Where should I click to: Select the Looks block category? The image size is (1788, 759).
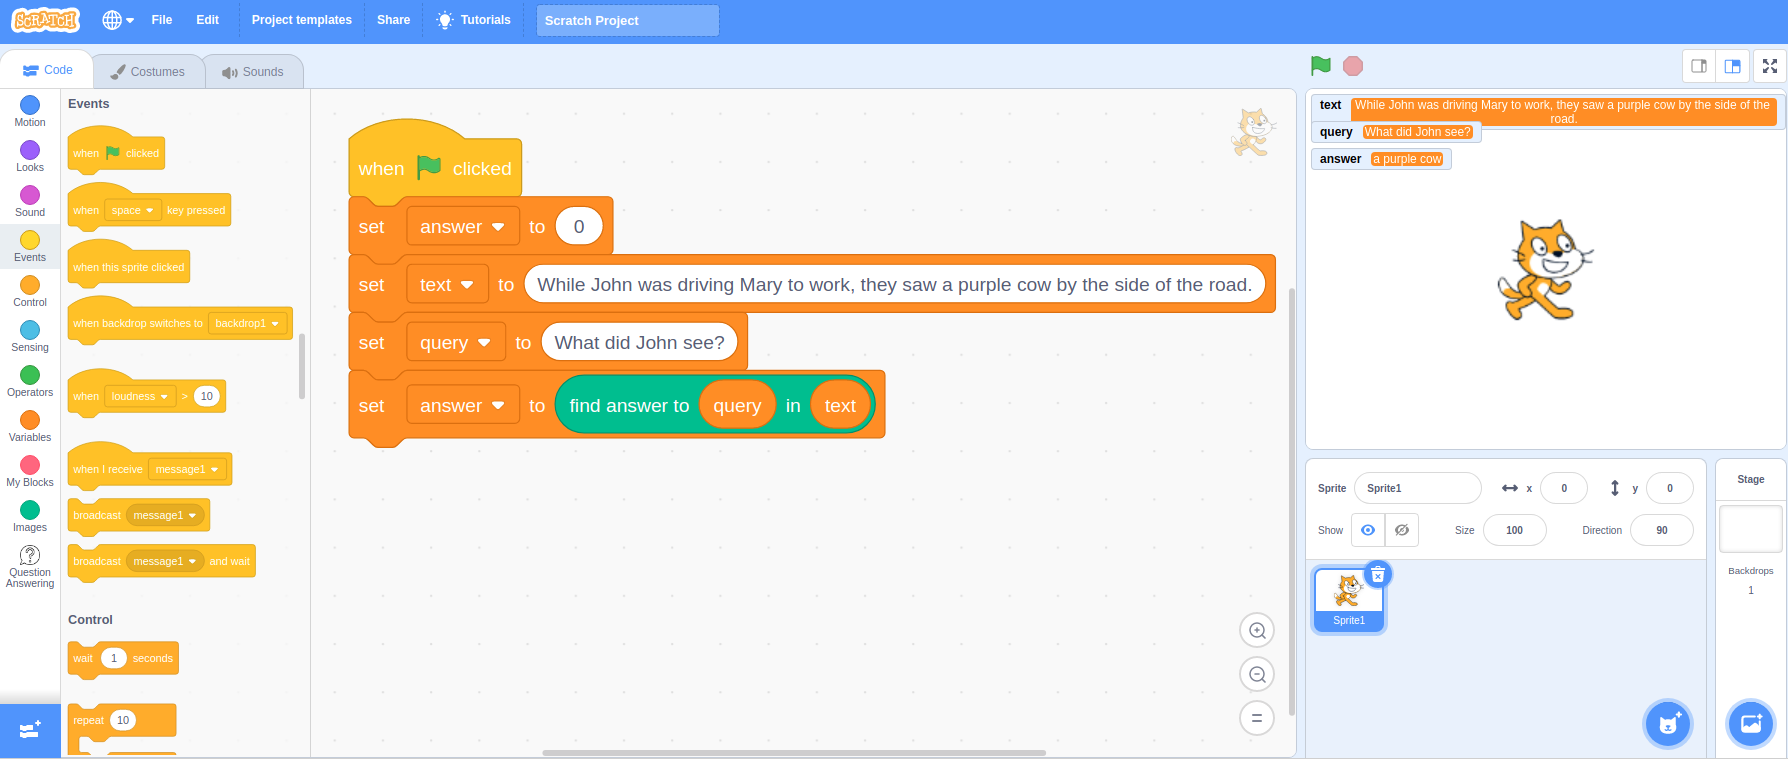click(30, 156)
